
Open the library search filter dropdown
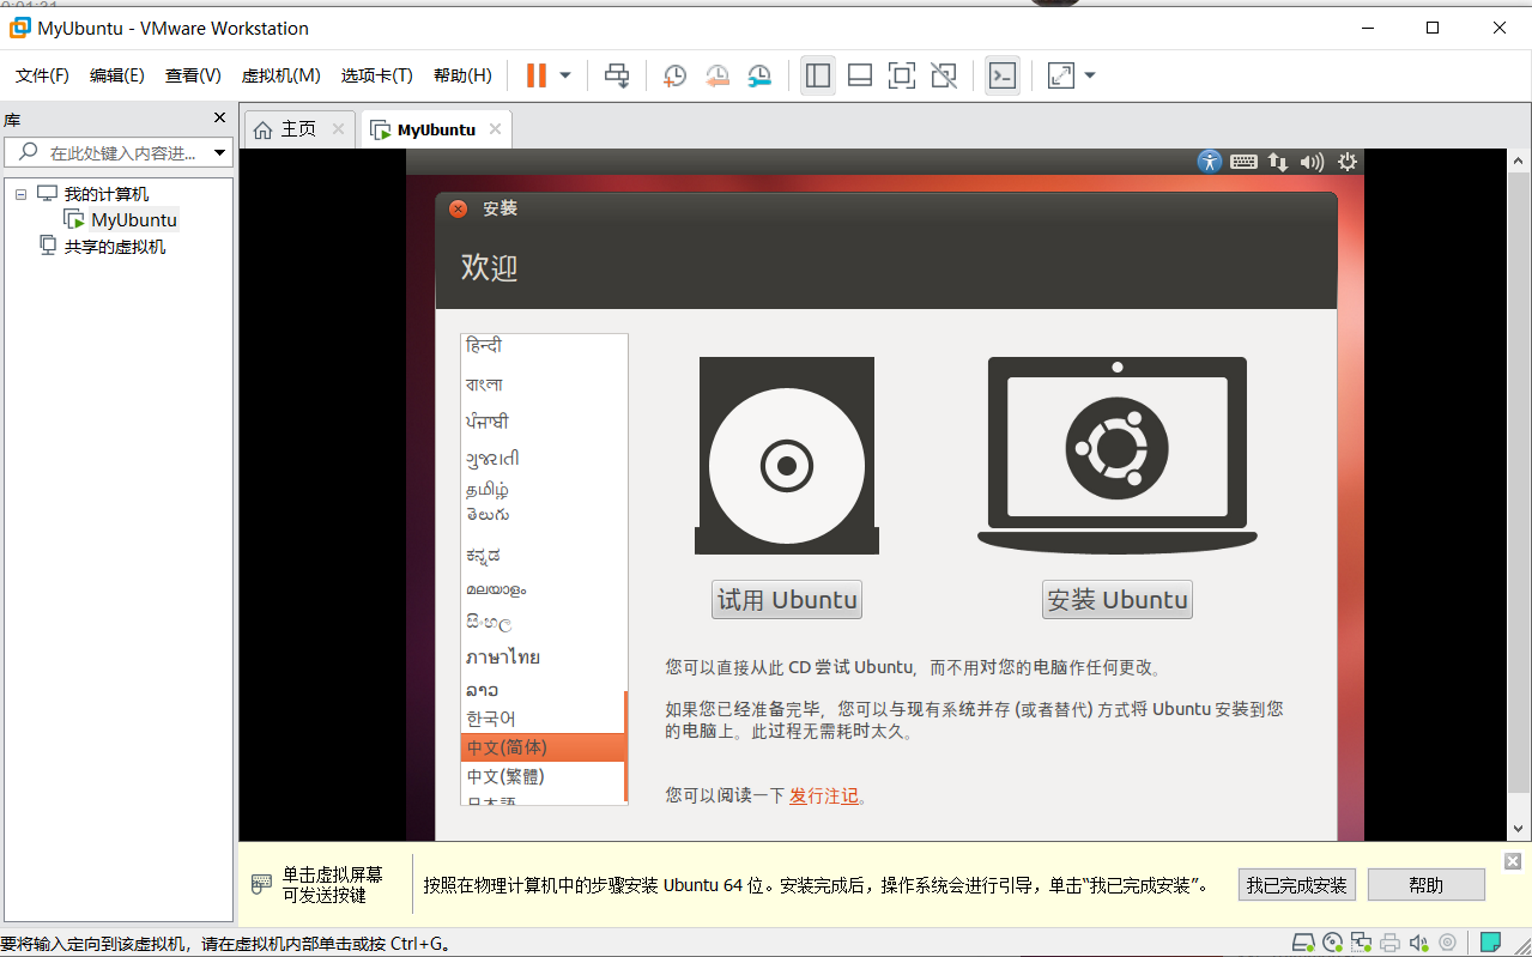(219, 152)
